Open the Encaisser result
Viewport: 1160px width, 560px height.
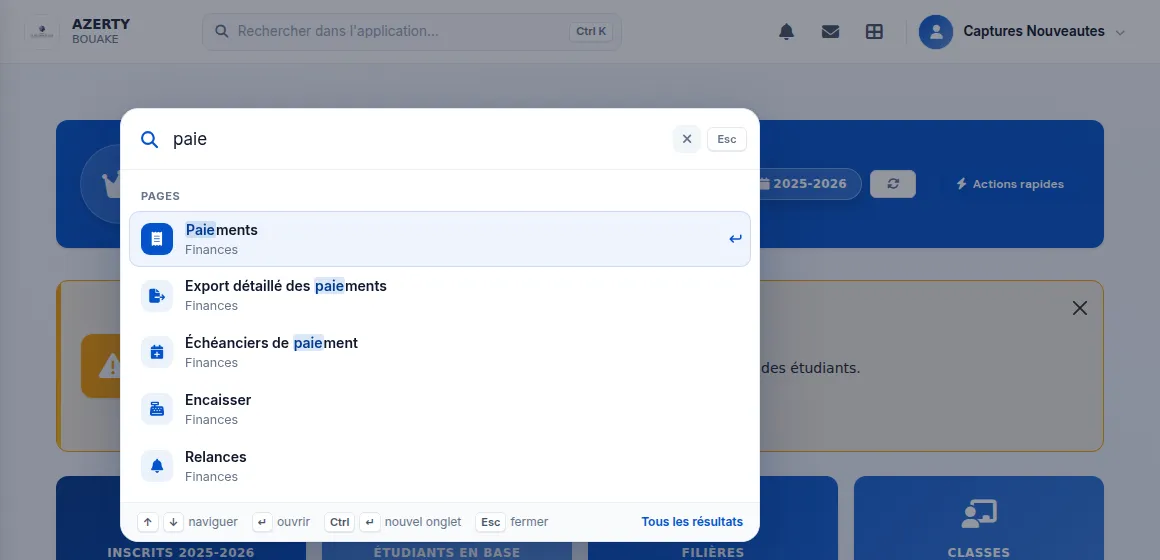point(439,409)
